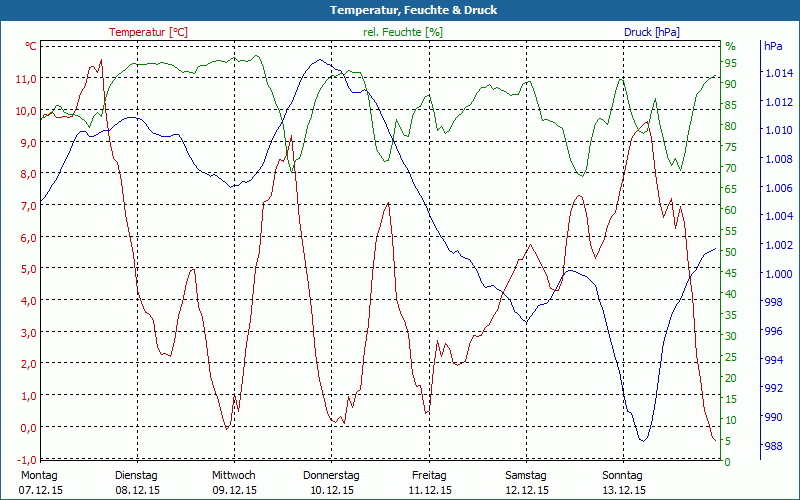Click the '70' humidity axis value

(731, 168)
